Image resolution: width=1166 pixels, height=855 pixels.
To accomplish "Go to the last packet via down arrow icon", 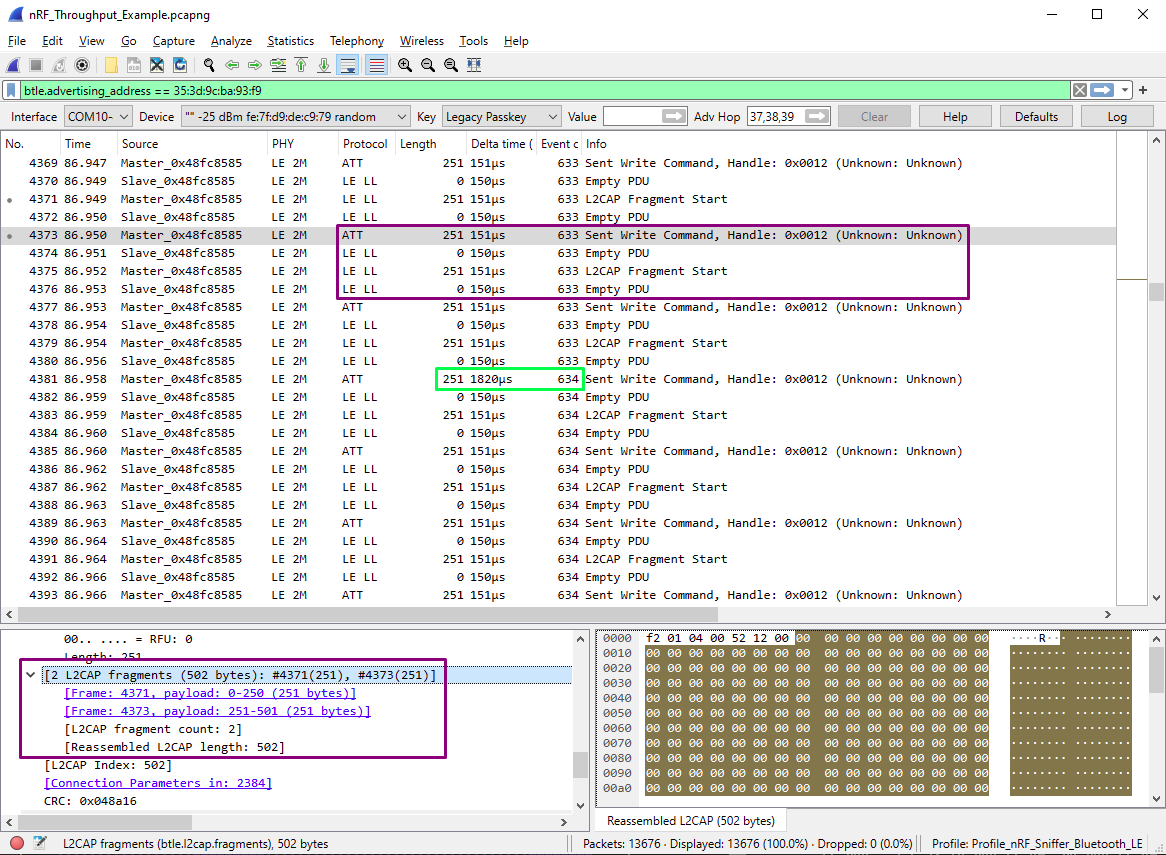I will 324,65.
